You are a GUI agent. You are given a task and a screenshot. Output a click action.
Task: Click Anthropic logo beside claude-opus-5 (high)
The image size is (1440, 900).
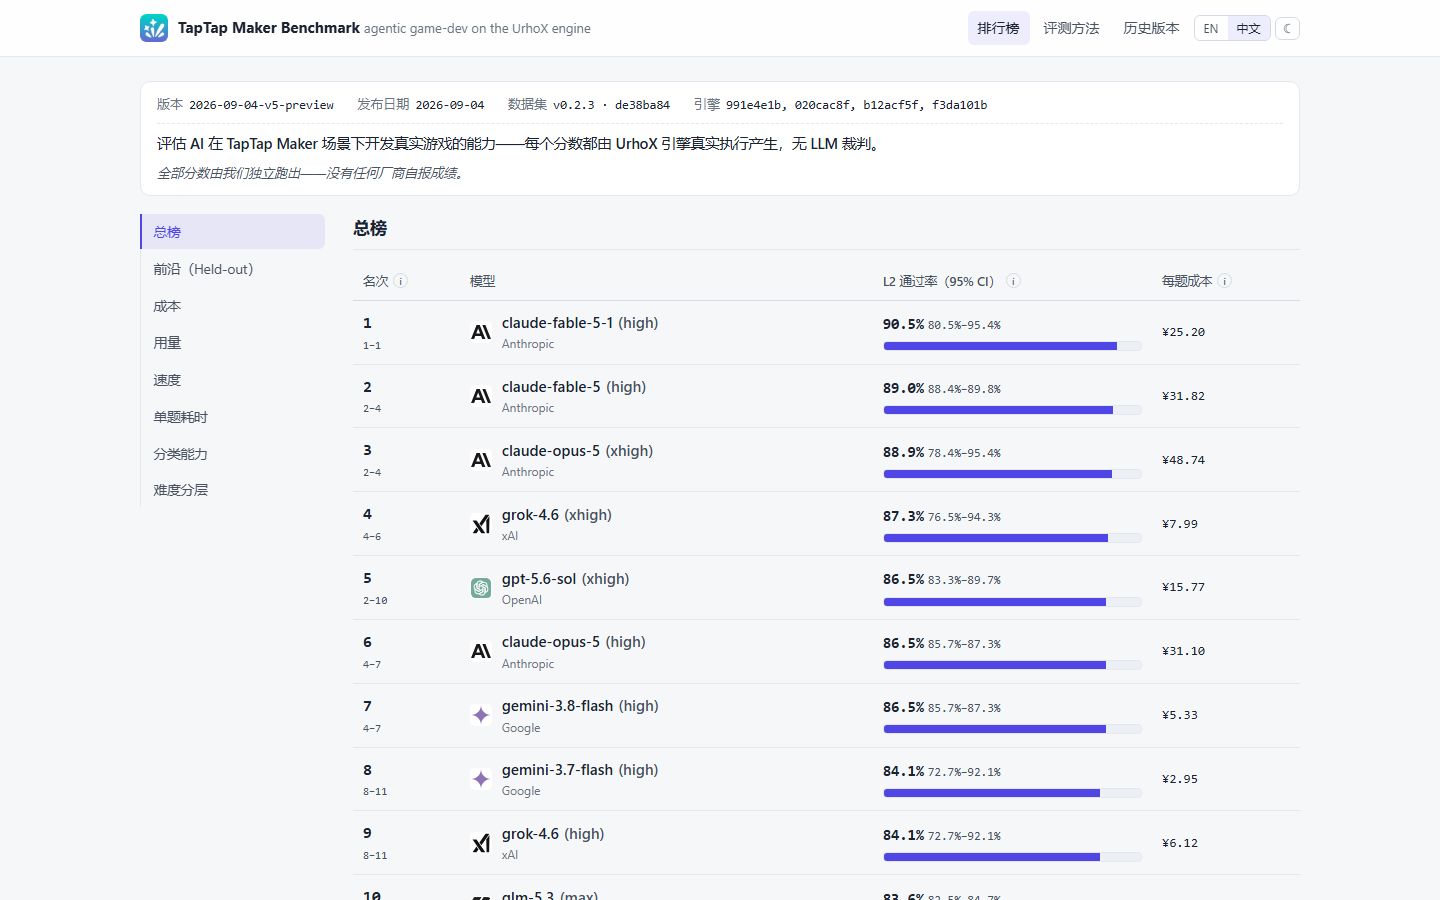[x=481, y=651]
